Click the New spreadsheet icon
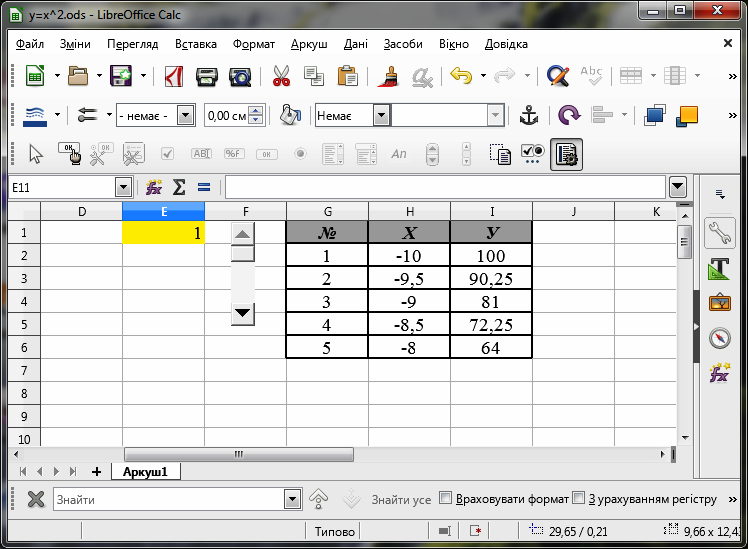The width and height of the screenshot is (748, 549). coord(35,76)
